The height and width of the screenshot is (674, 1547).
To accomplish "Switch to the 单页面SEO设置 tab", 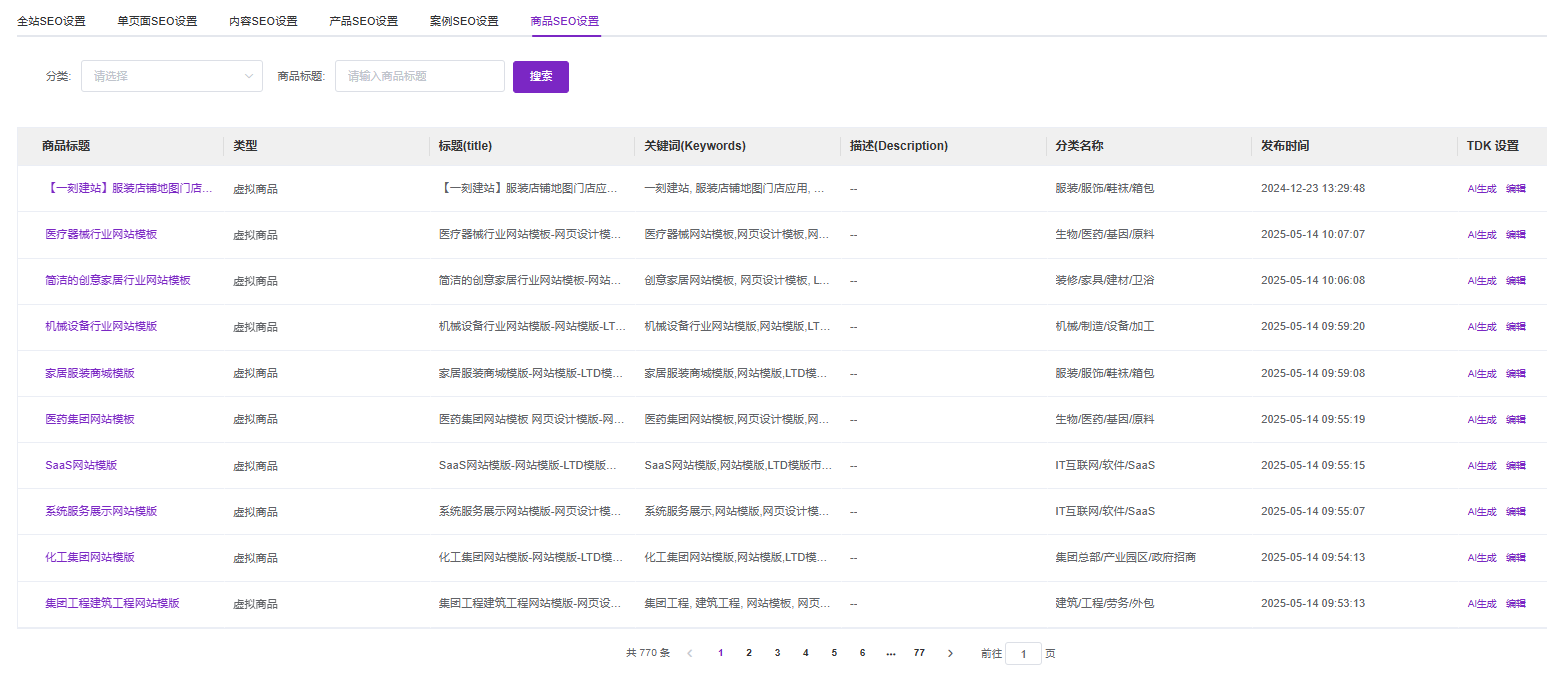I will (157, 21).
